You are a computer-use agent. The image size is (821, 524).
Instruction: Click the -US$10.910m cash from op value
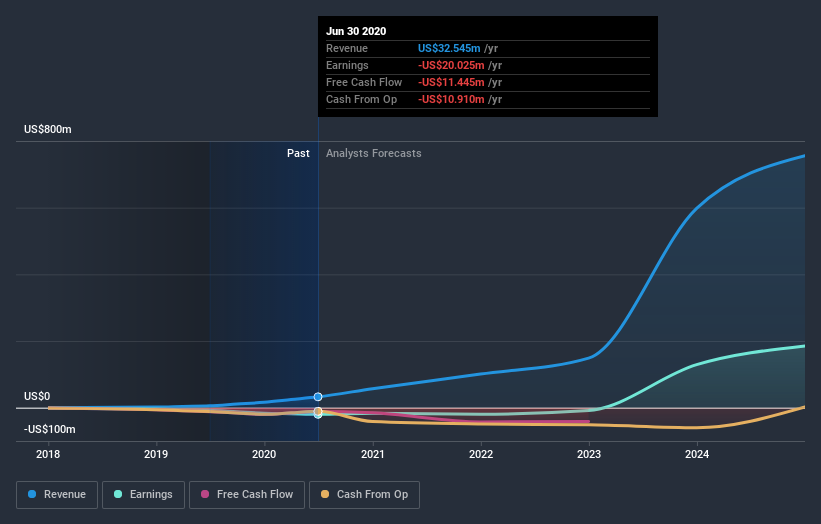coord(451,99)
